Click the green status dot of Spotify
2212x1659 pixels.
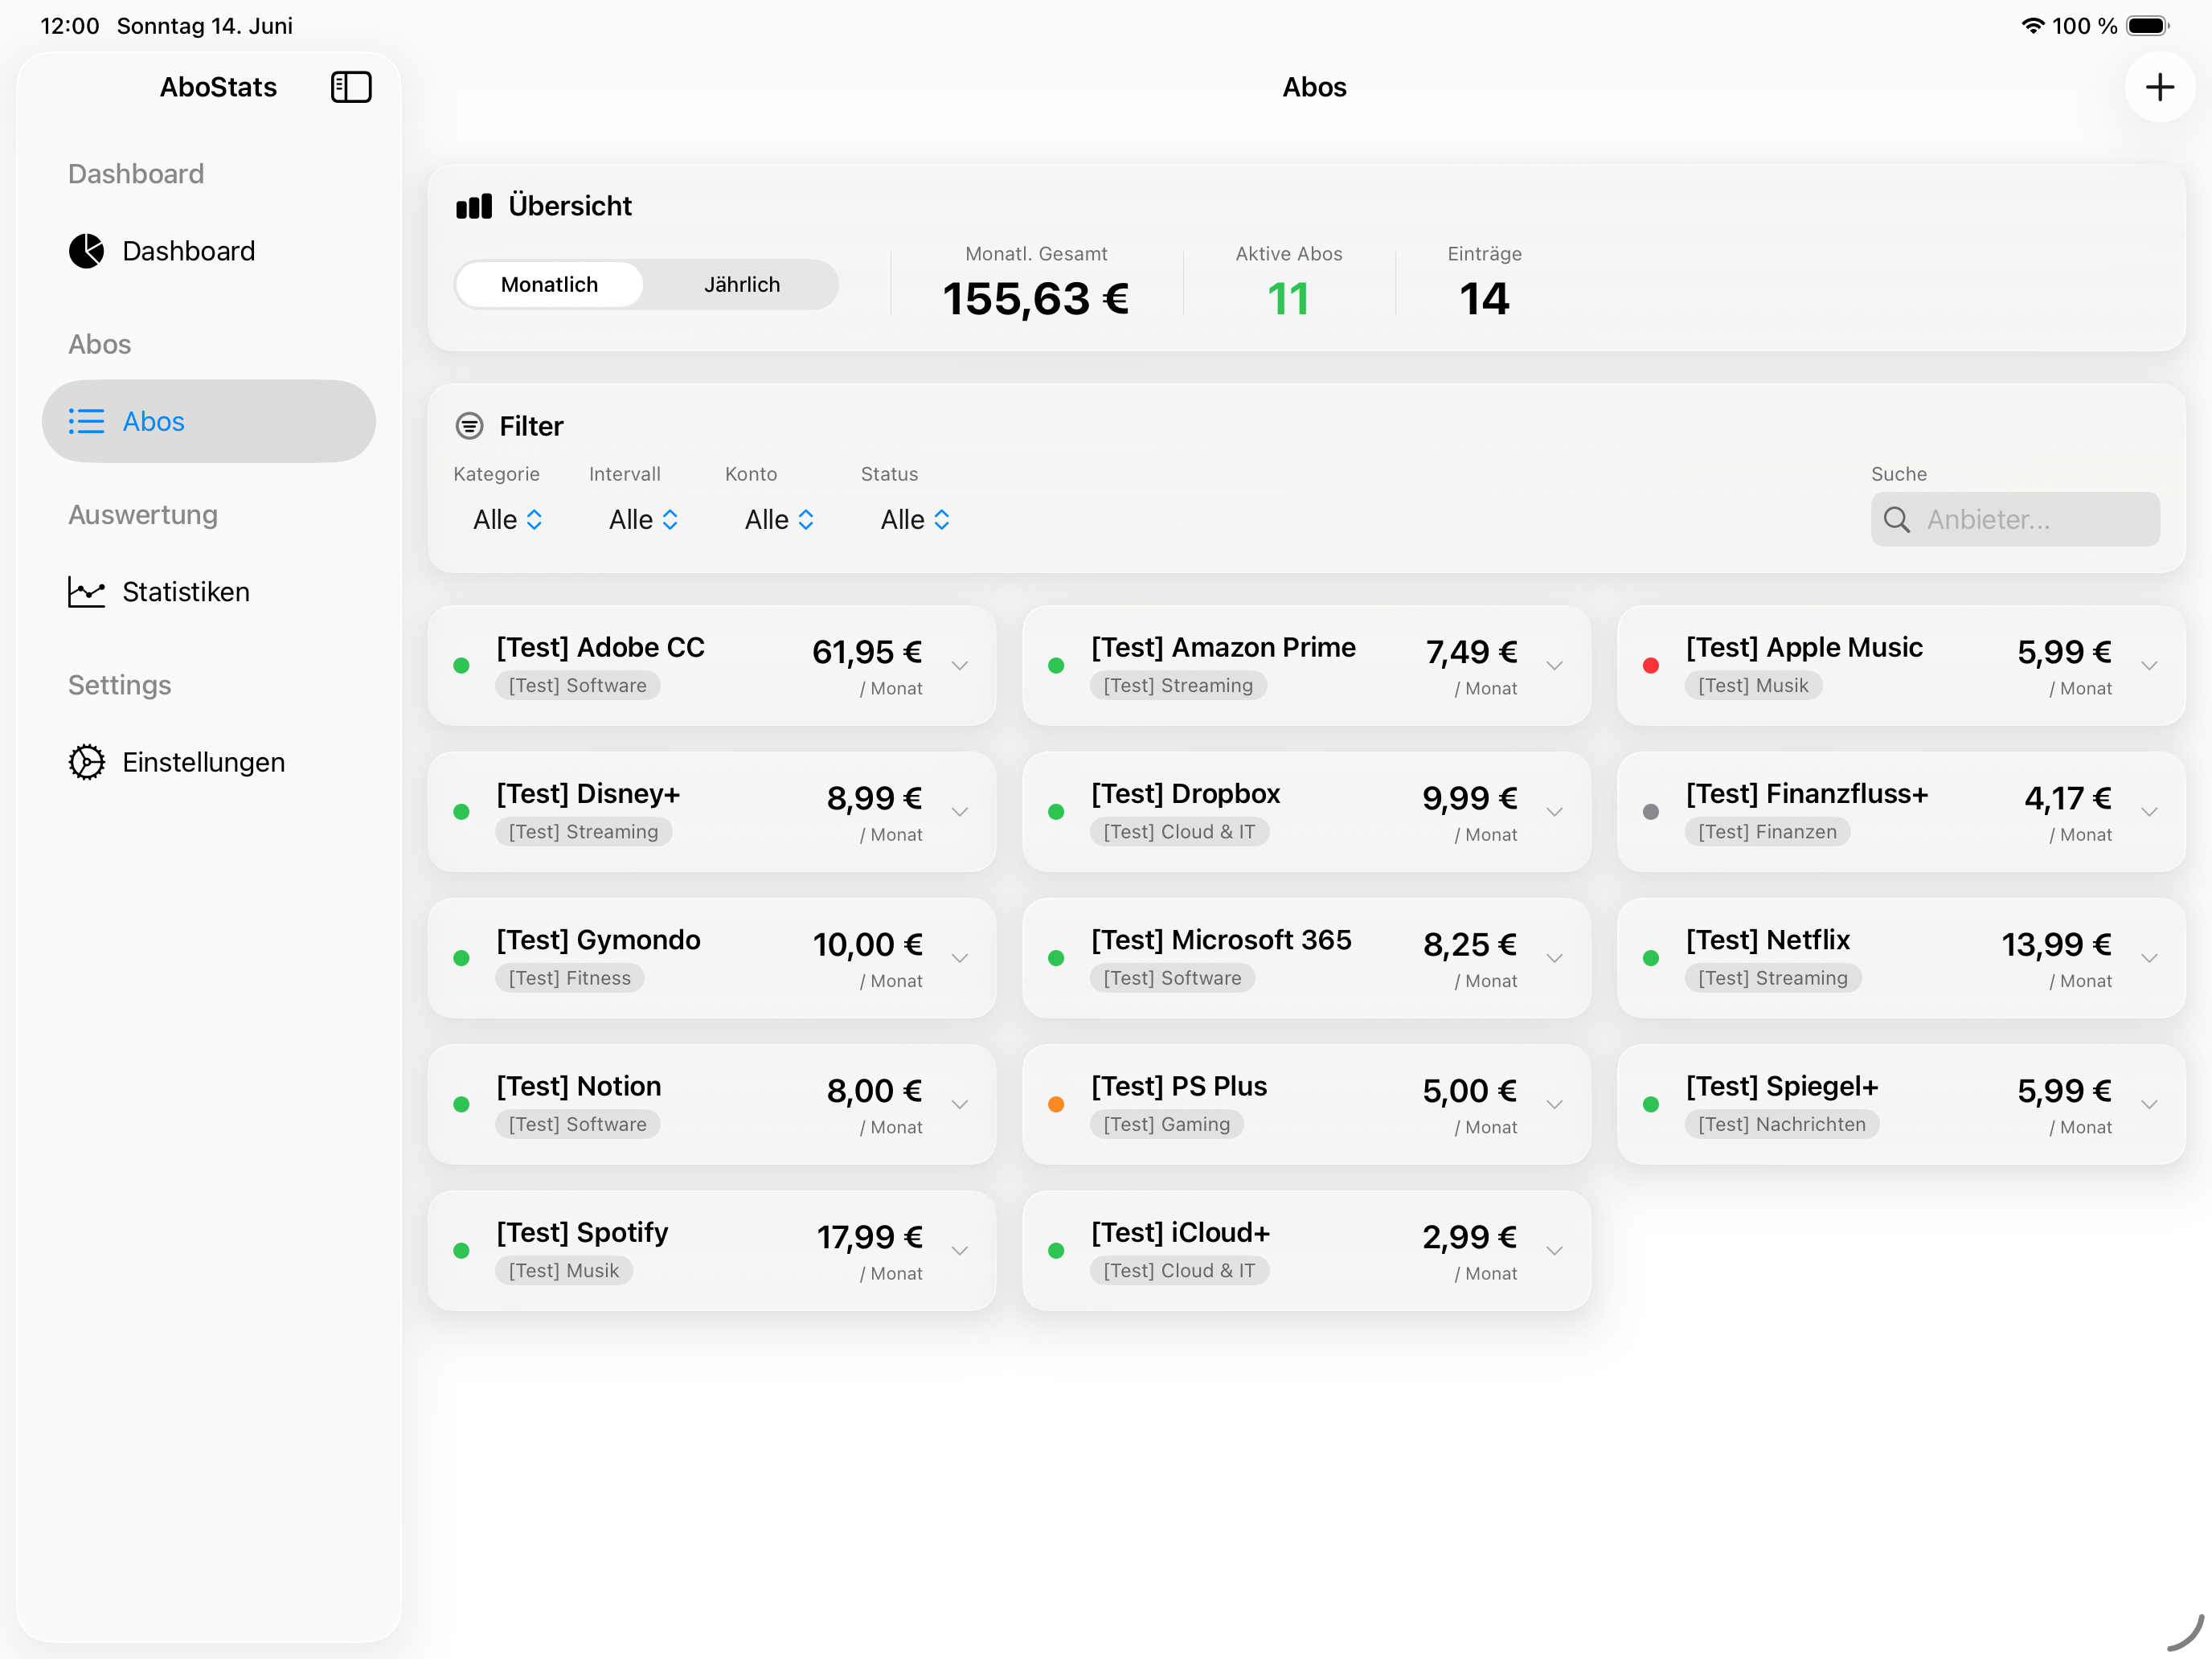pyautogui.click(x=461, y=1250)
